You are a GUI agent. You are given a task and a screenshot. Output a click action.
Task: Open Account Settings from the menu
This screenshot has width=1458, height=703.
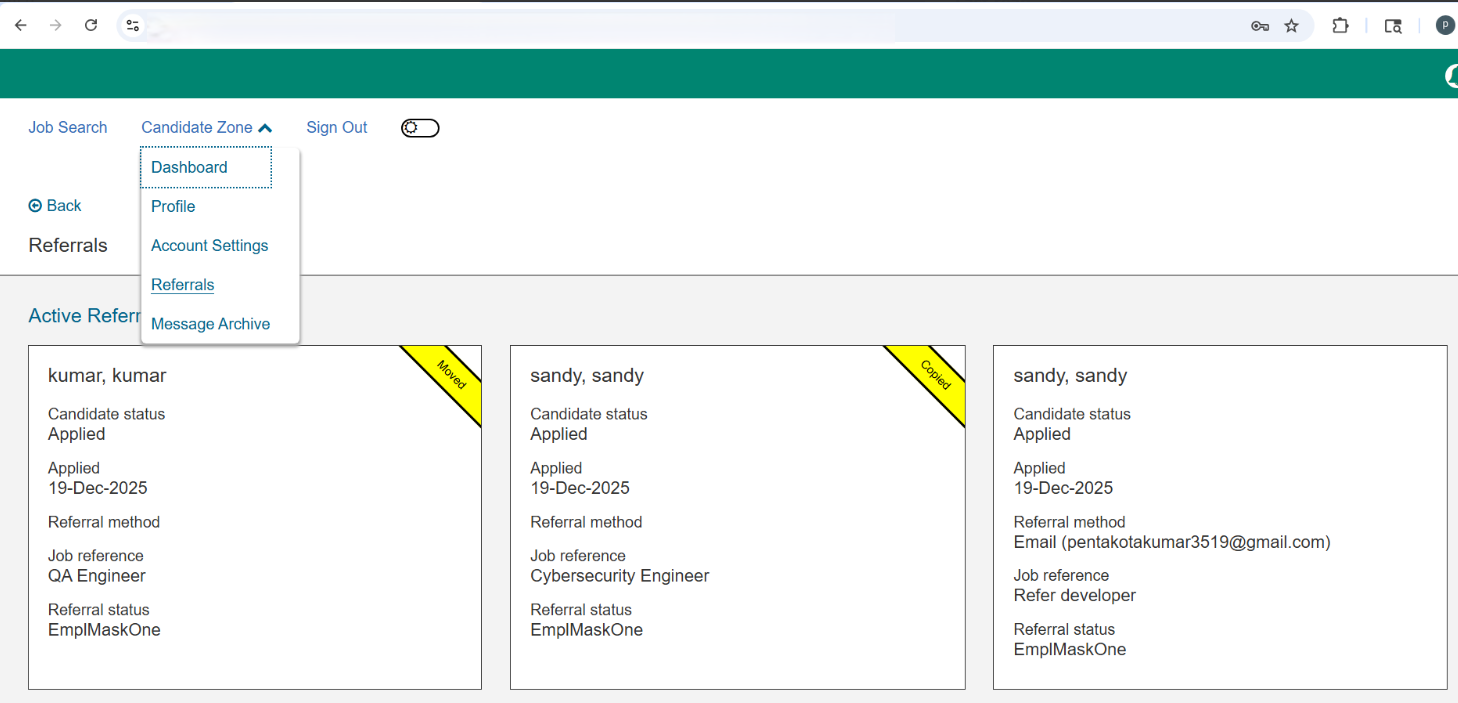click(209, 246)
